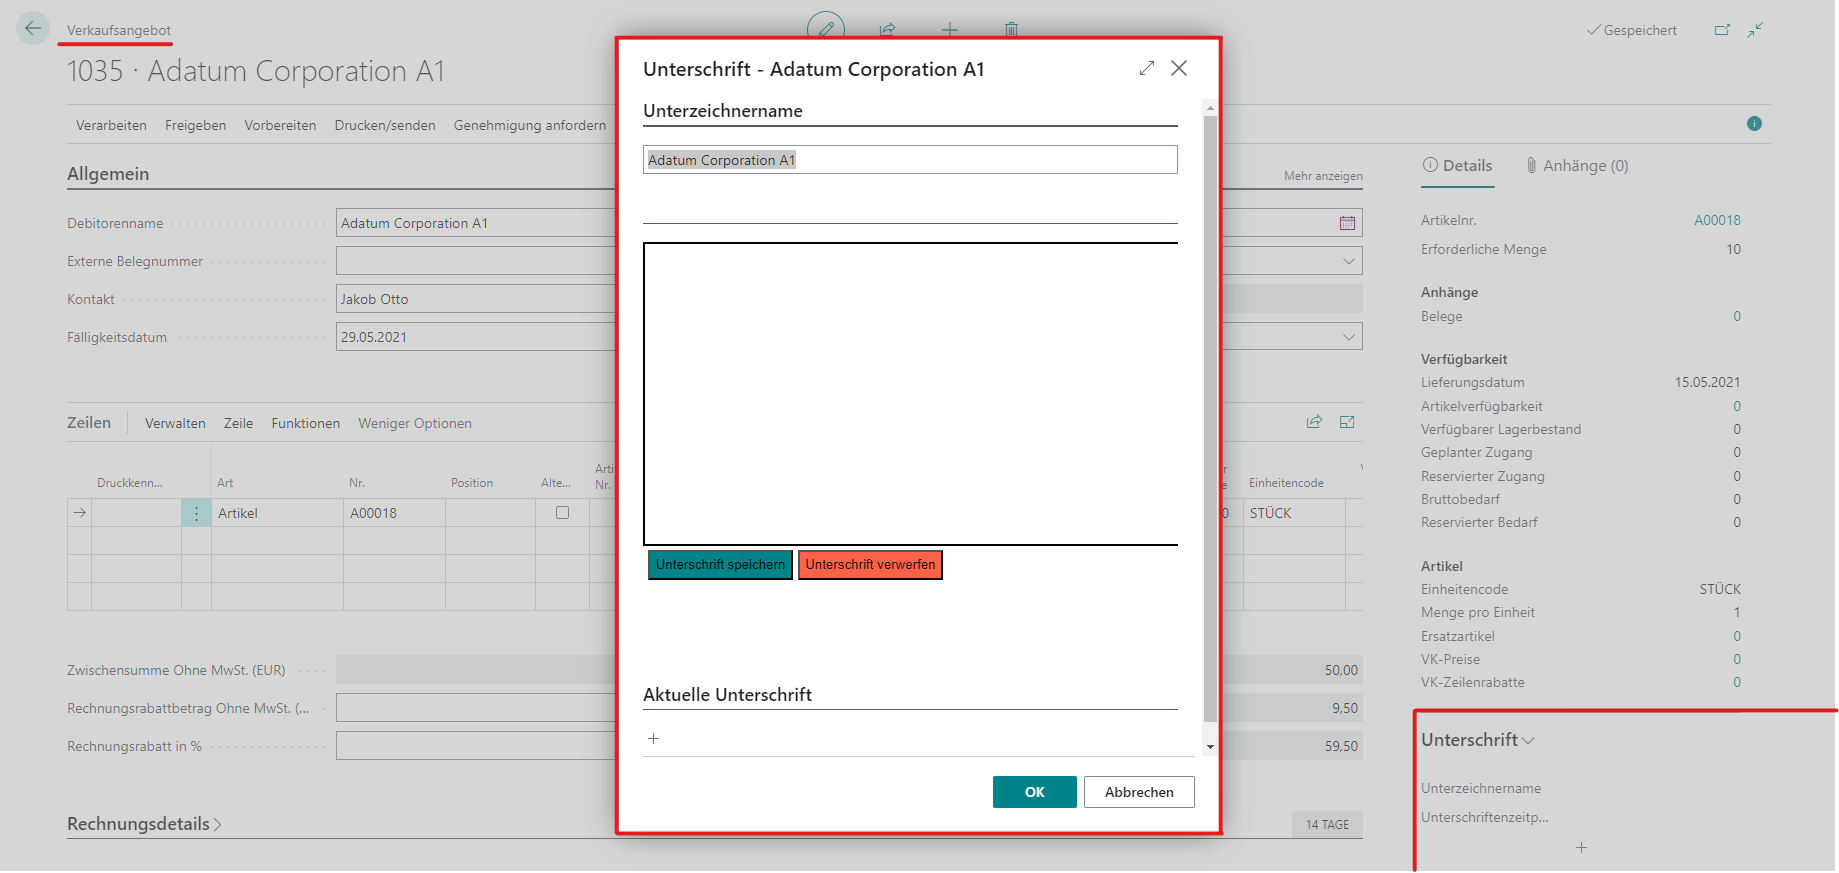The width and height of the screenshot is (1839, 873).
Task: Open page in new window icon
Action: click(x=1721, y=30)
